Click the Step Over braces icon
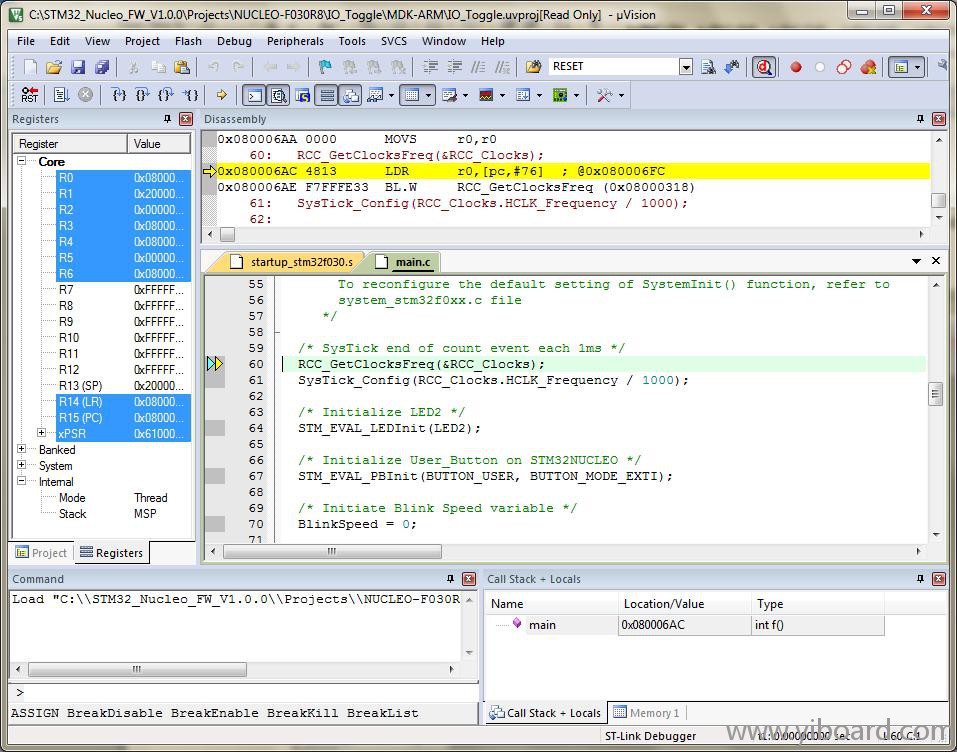 [x=143, y=95]
